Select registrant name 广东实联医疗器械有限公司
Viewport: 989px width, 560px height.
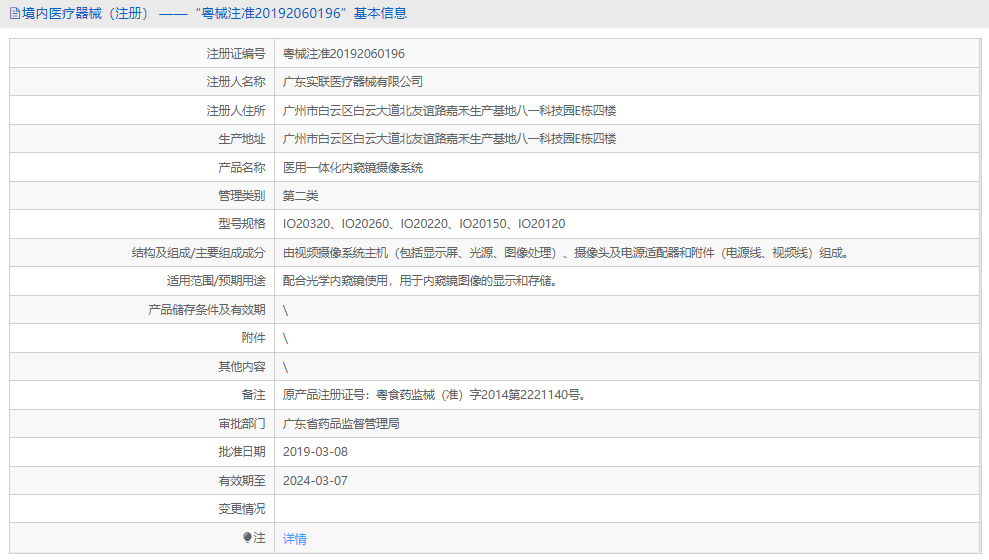point(353,81)
